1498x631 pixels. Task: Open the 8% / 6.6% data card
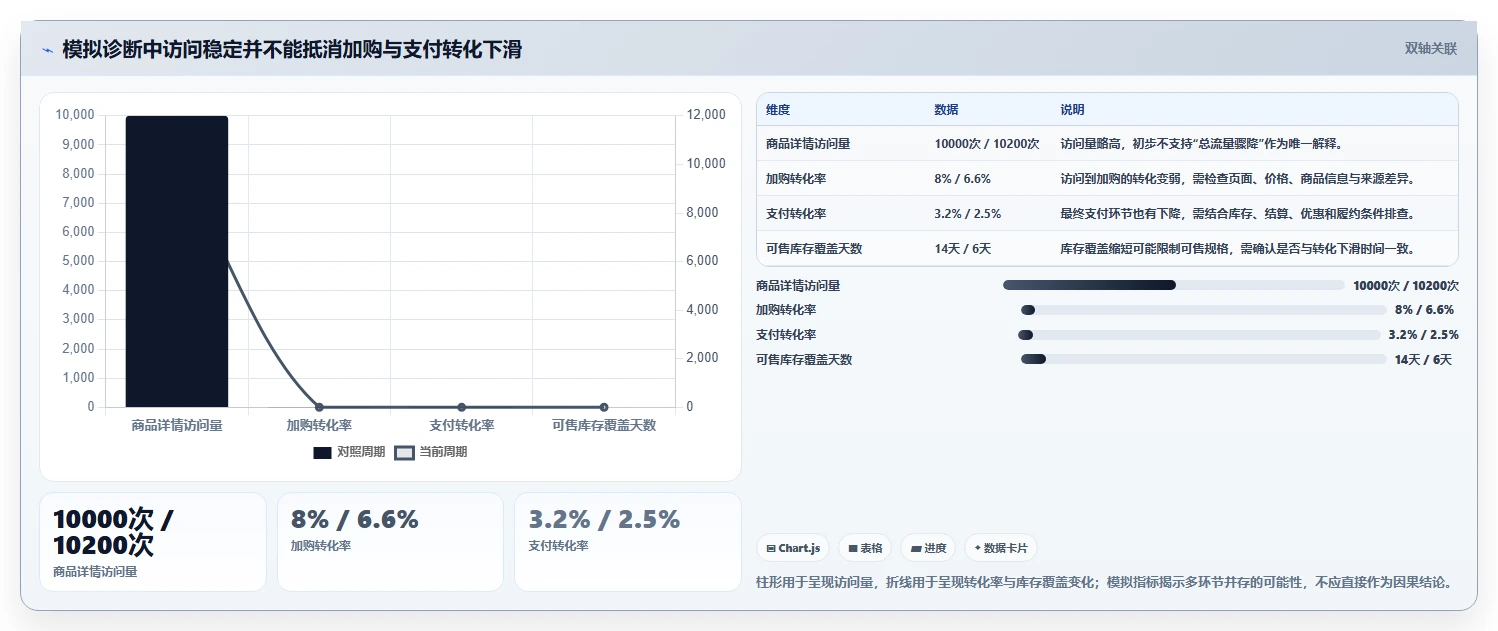390,542
